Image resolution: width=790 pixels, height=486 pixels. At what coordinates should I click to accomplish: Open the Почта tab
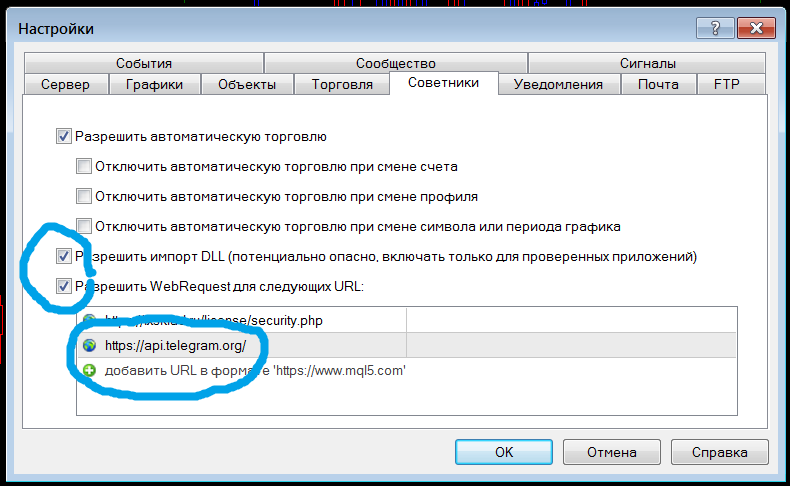pos(658,84)
